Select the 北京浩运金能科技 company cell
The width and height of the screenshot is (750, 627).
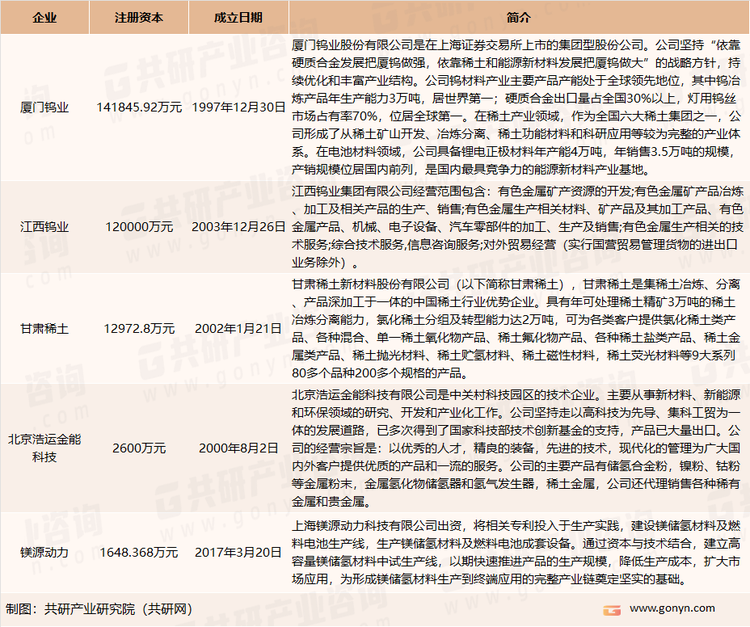[x=44, y=448]
